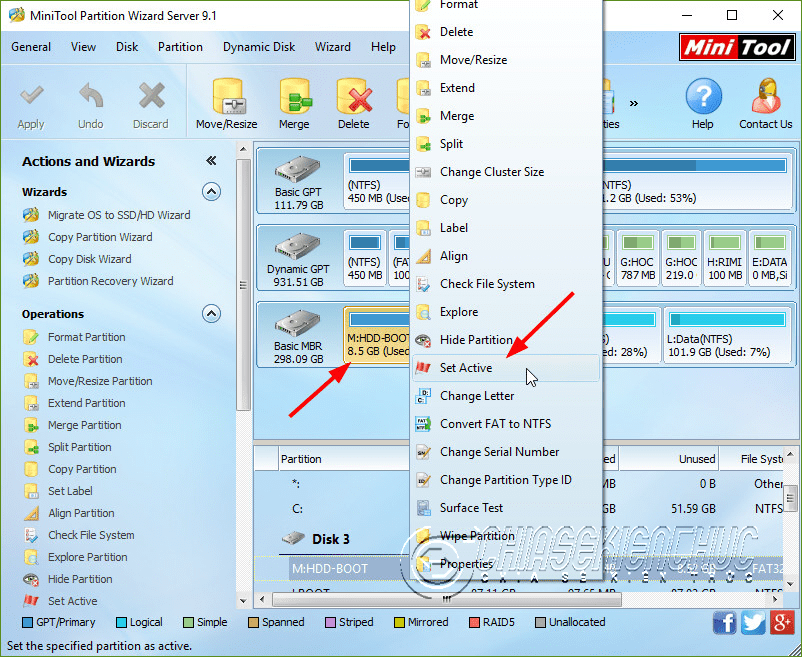Choose Convert FAT to NTFS
This screenshot has width=802, height=657.
[505, 424]
